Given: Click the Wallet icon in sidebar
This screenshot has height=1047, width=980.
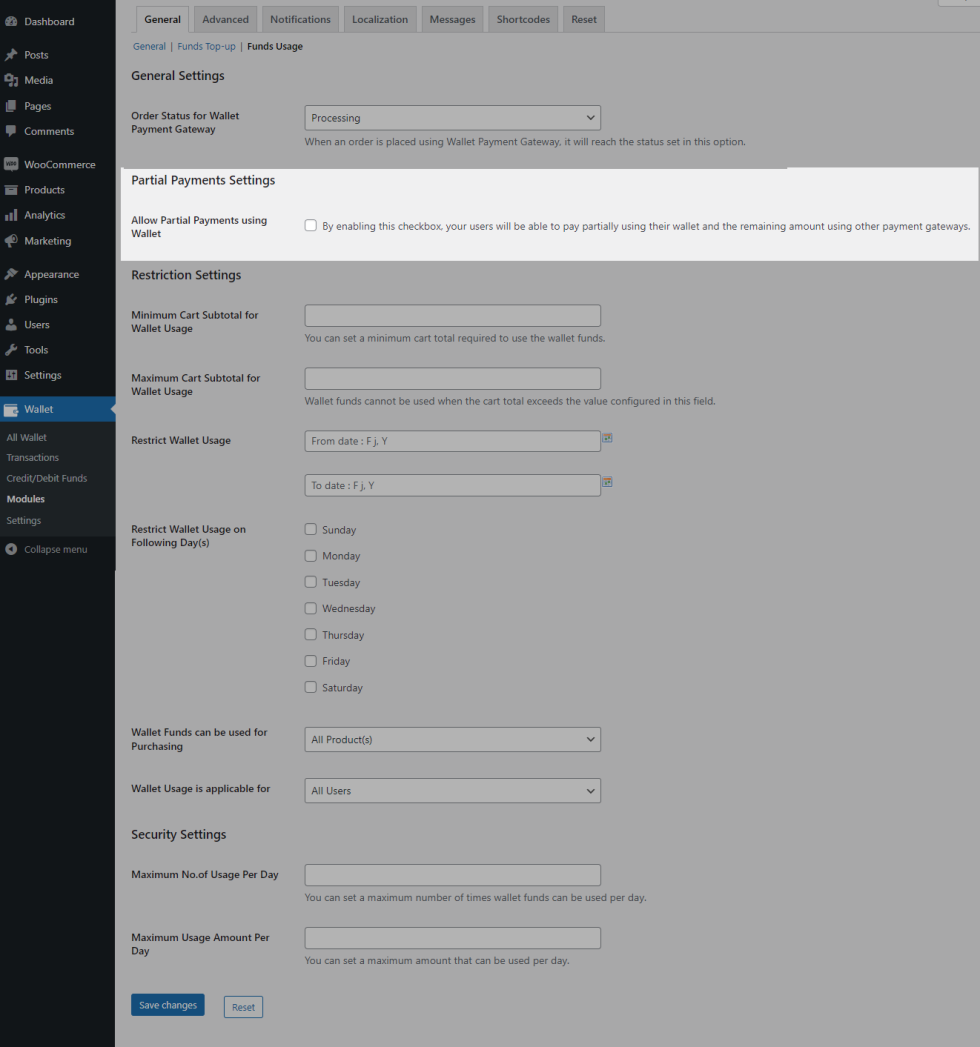Looking at the screenshot, I should pyautogui.click(x=11, y=409).
